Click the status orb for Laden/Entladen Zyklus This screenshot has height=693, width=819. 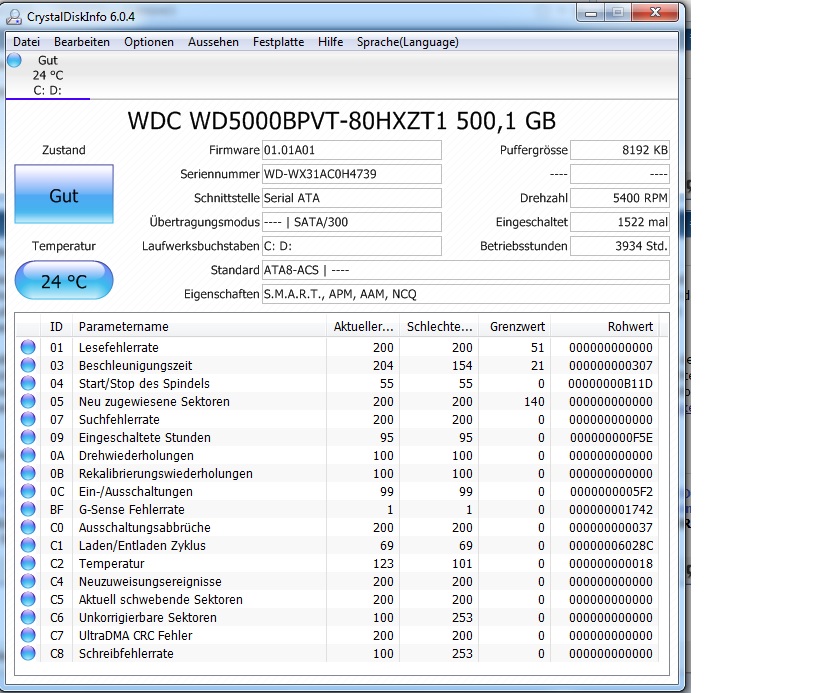(x=28, y=545)
